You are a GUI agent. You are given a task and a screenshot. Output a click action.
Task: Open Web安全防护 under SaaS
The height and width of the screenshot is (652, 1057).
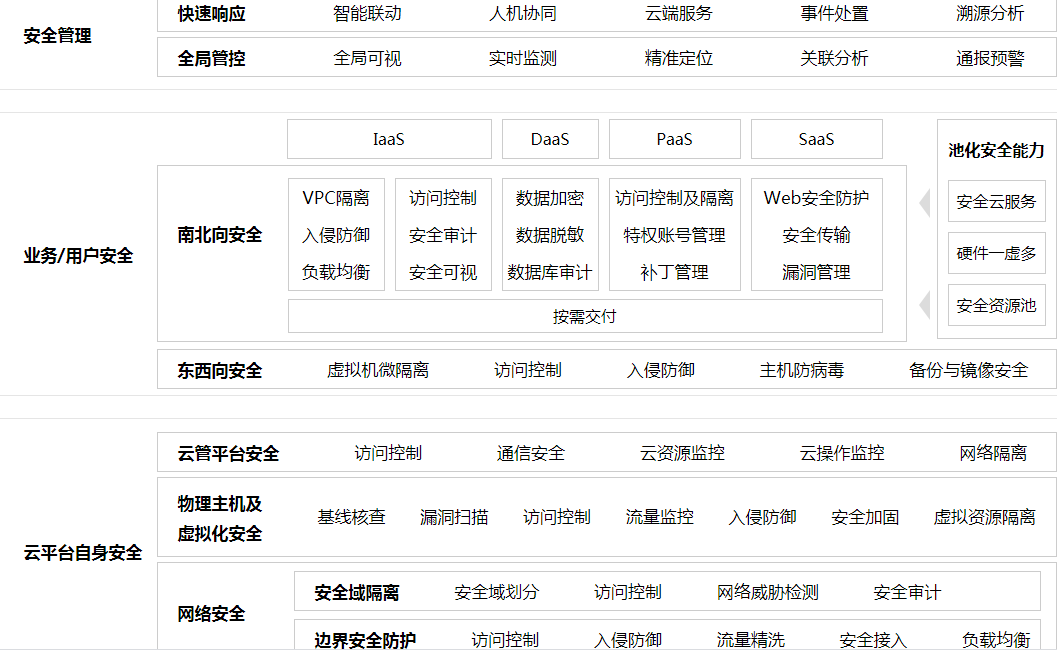(x=816, y=198)
